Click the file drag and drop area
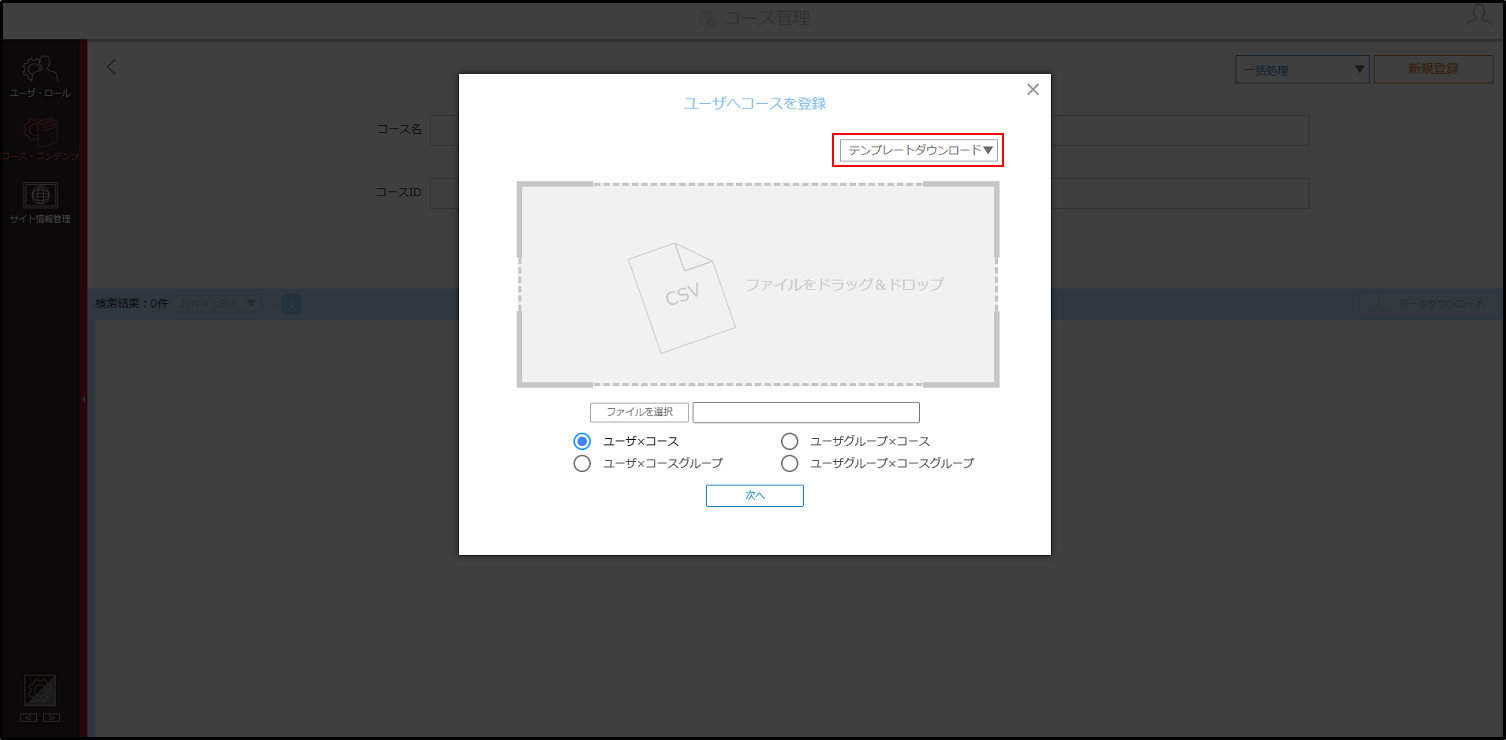Viewport: 1506px width, 740px height. click(x=758, y=284)
